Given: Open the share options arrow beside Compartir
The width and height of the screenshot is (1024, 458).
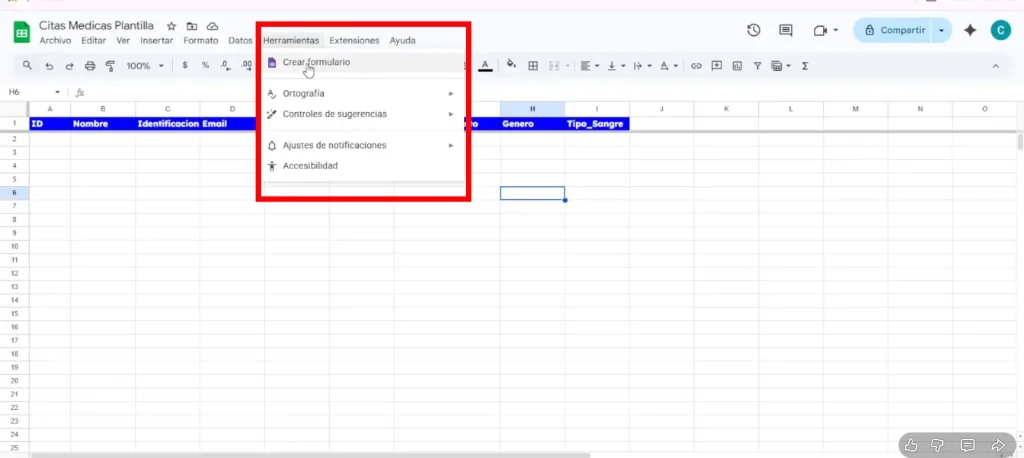Looking at the screenshot, I should pos(941,30).
